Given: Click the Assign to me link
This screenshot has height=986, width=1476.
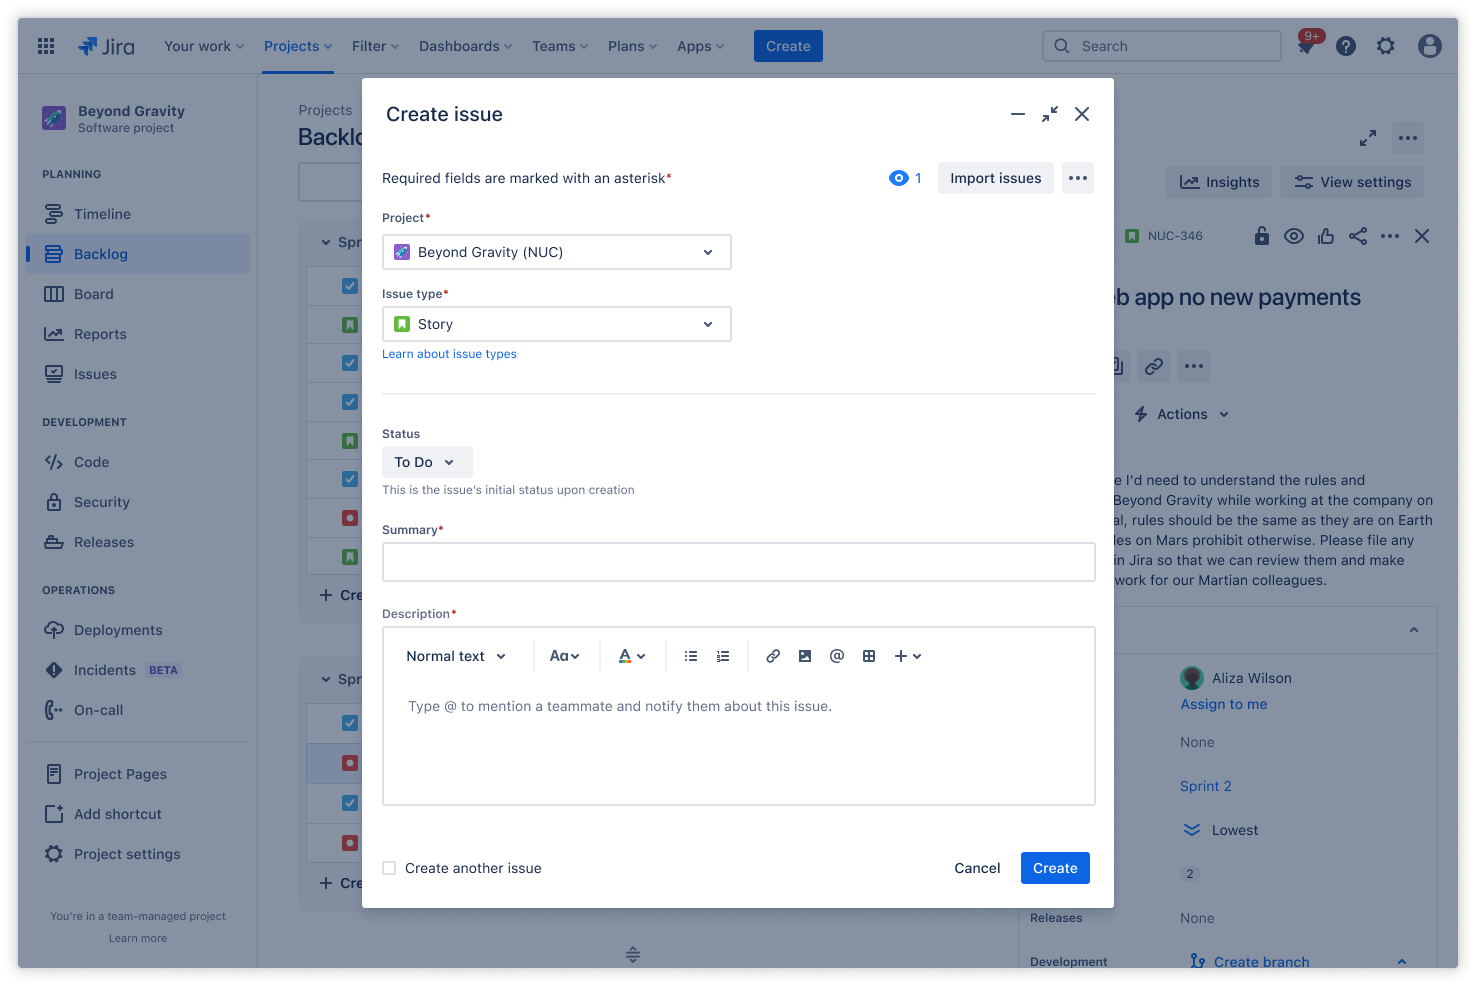Looking at the screenshot, I should [x=1223, y=704].
